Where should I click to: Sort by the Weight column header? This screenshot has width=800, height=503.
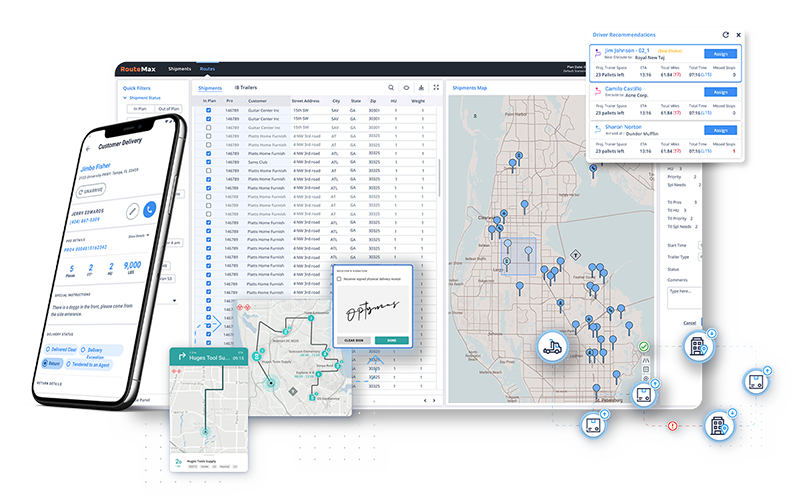click(x=418, y=101)
